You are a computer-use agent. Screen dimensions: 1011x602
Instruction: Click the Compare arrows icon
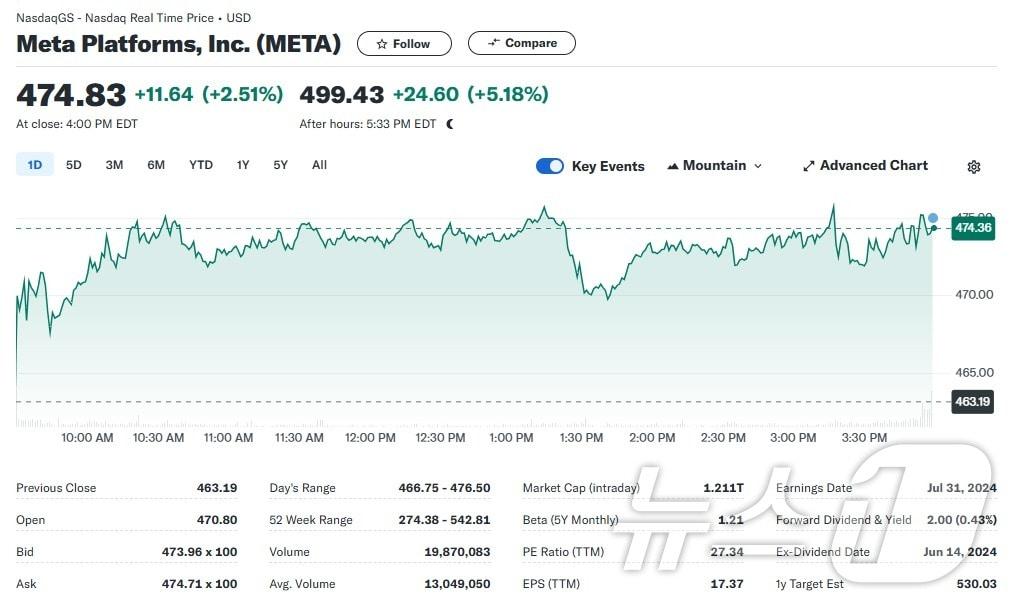click(x=492, y=43)
